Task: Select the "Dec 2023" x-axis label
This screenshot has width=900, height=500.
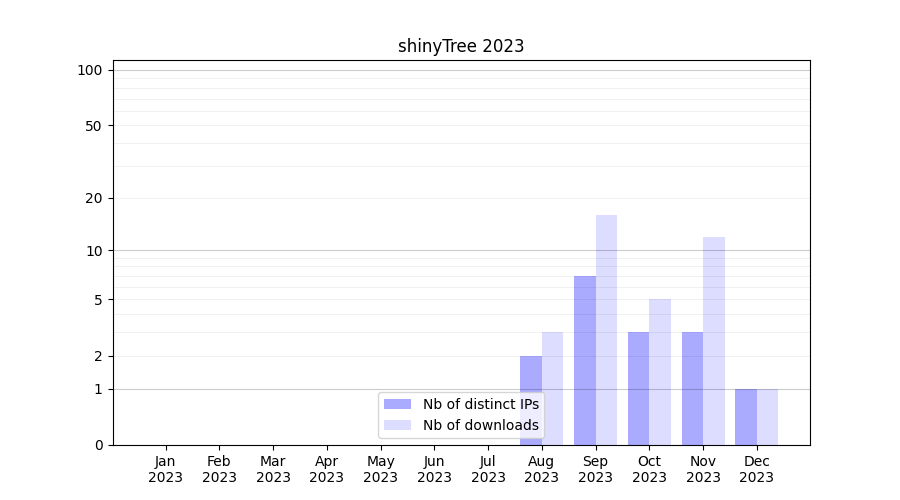Action: pos(756,469)
